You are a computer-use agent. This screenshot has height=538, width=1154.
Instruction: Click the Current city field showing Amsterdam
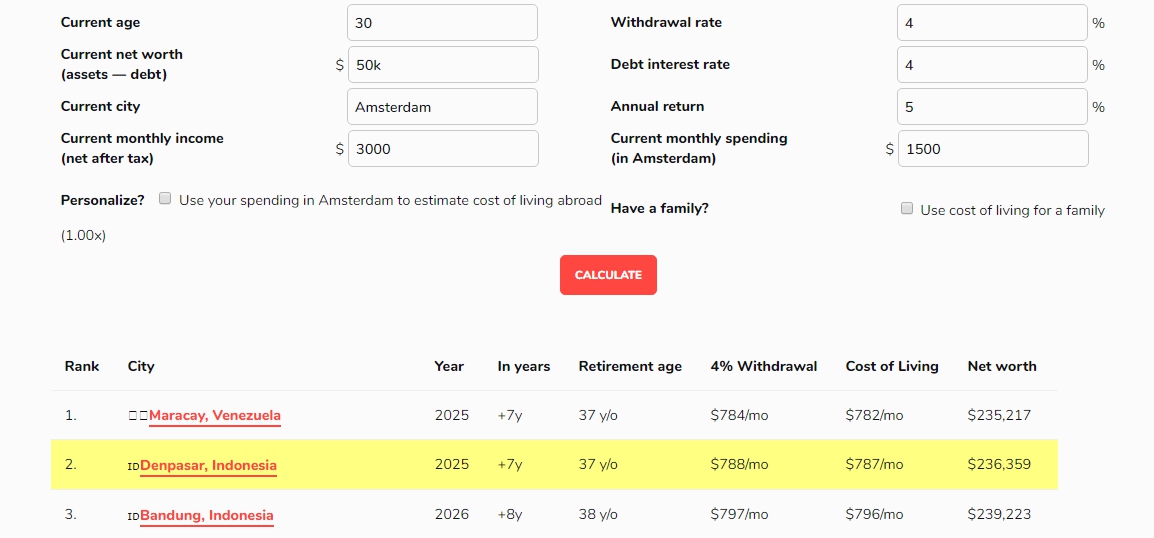tap(442, 107)
